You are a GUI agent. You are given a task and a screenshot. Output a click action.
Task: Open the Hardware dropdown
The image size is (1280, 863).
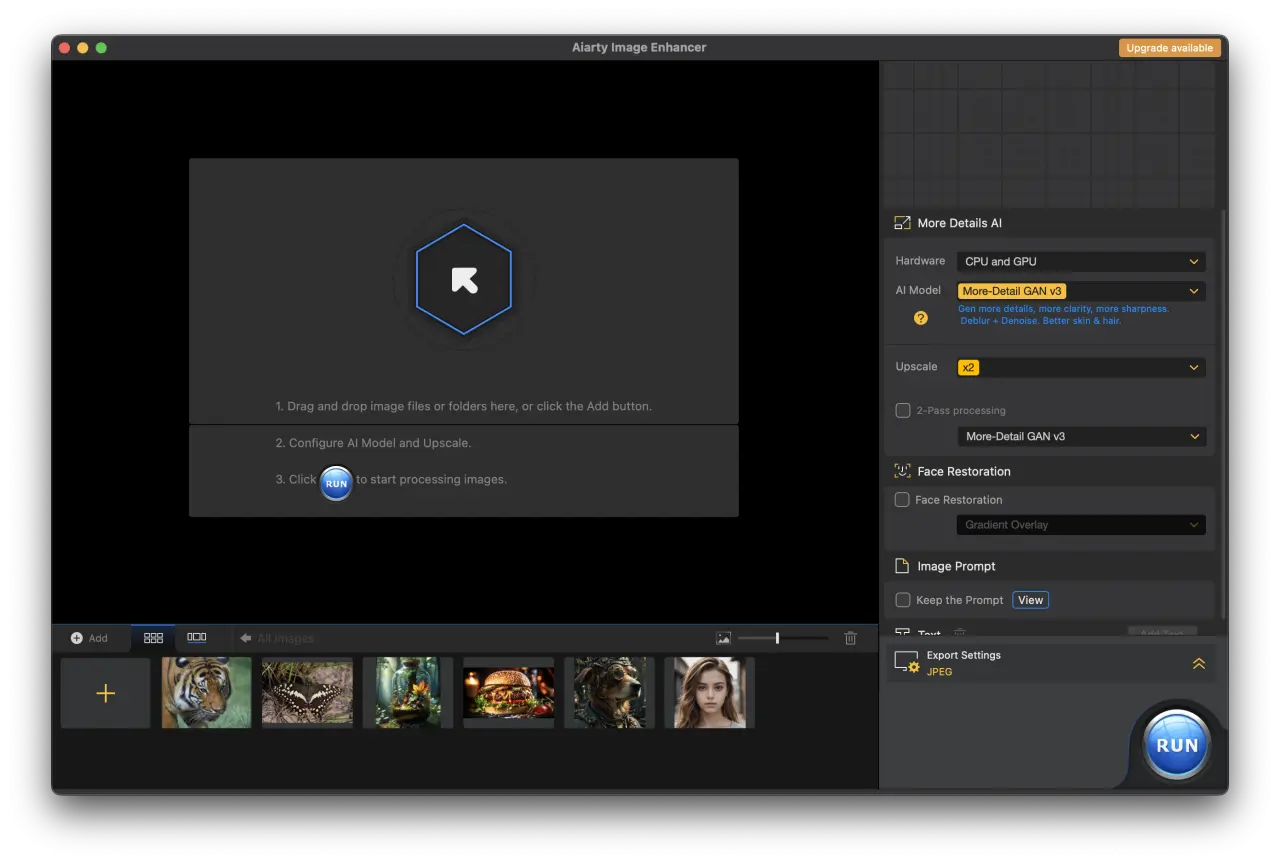1081,261
